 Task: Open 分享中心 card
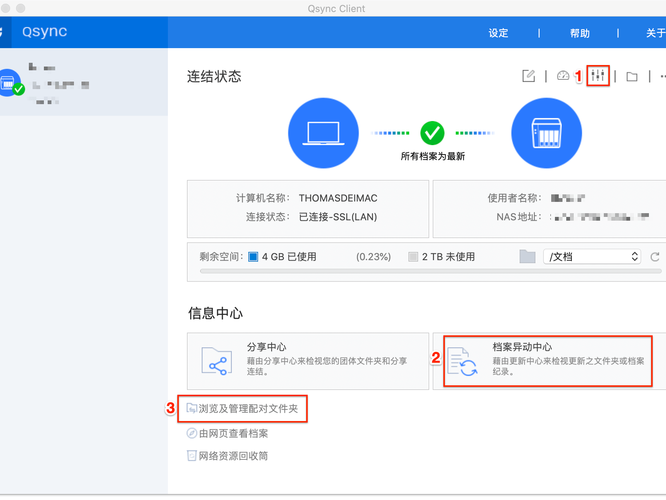pos(308,361)
